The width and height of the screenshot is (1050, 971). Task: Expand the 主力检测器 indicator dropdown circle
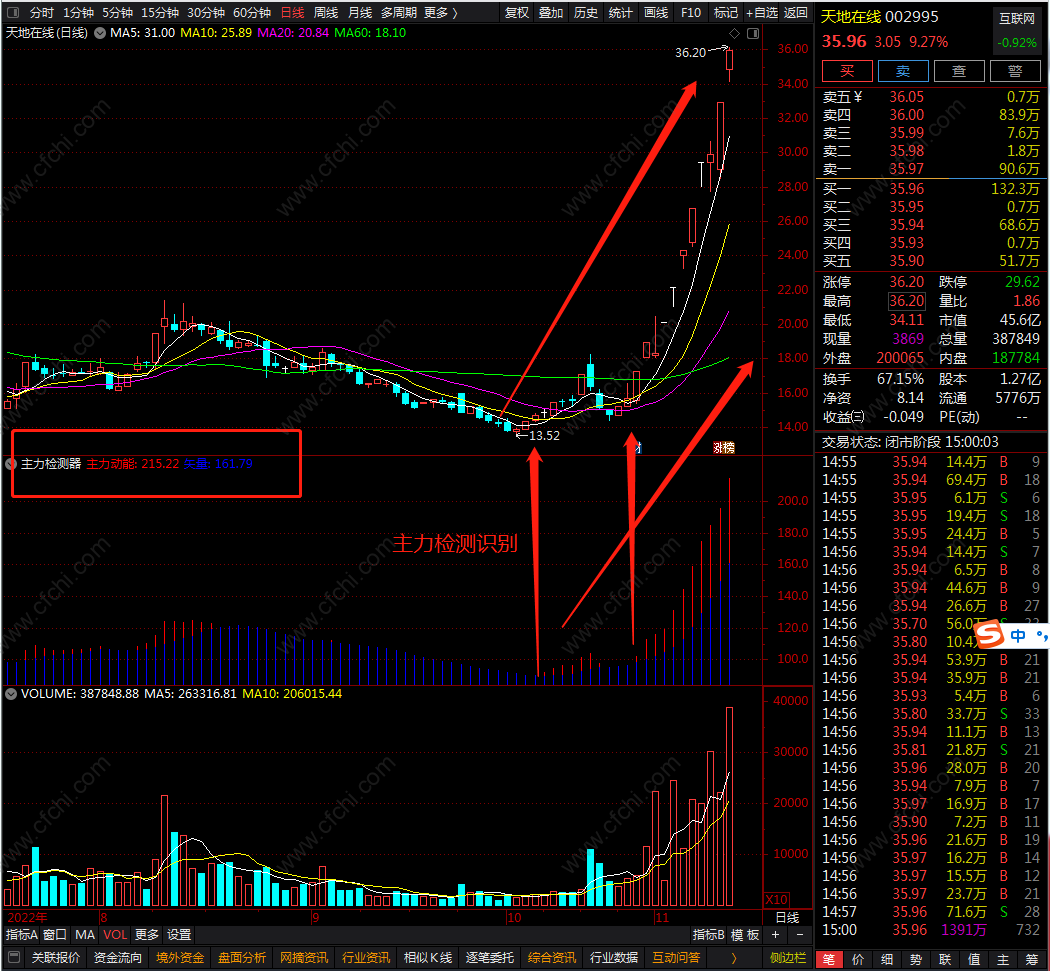(11, 463)
